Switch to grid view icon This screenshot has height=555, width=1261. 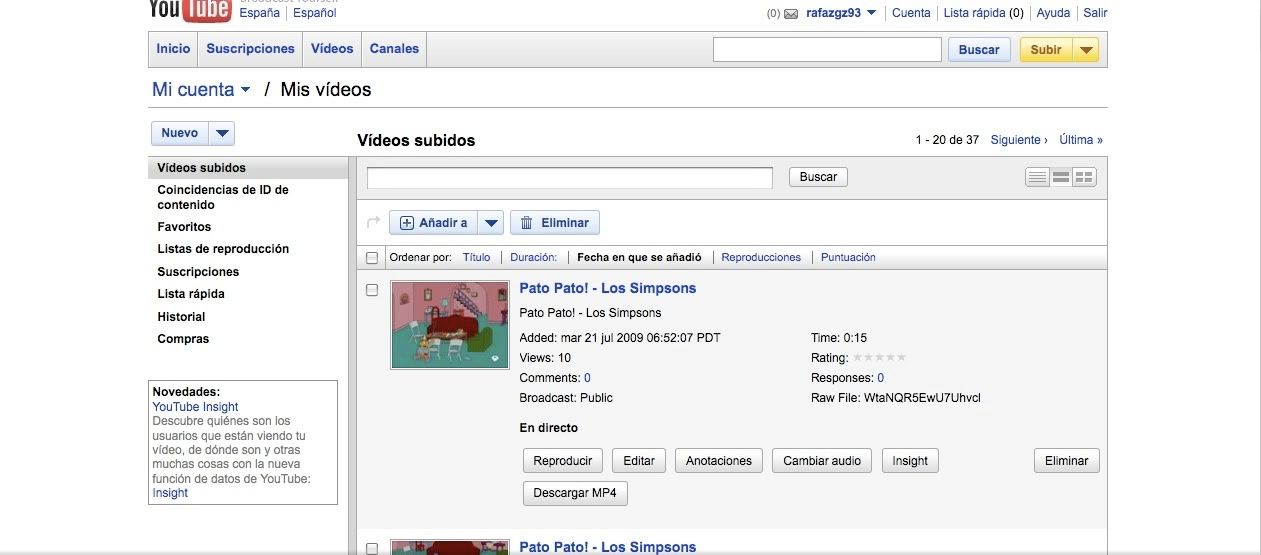tap(1084, 177)
